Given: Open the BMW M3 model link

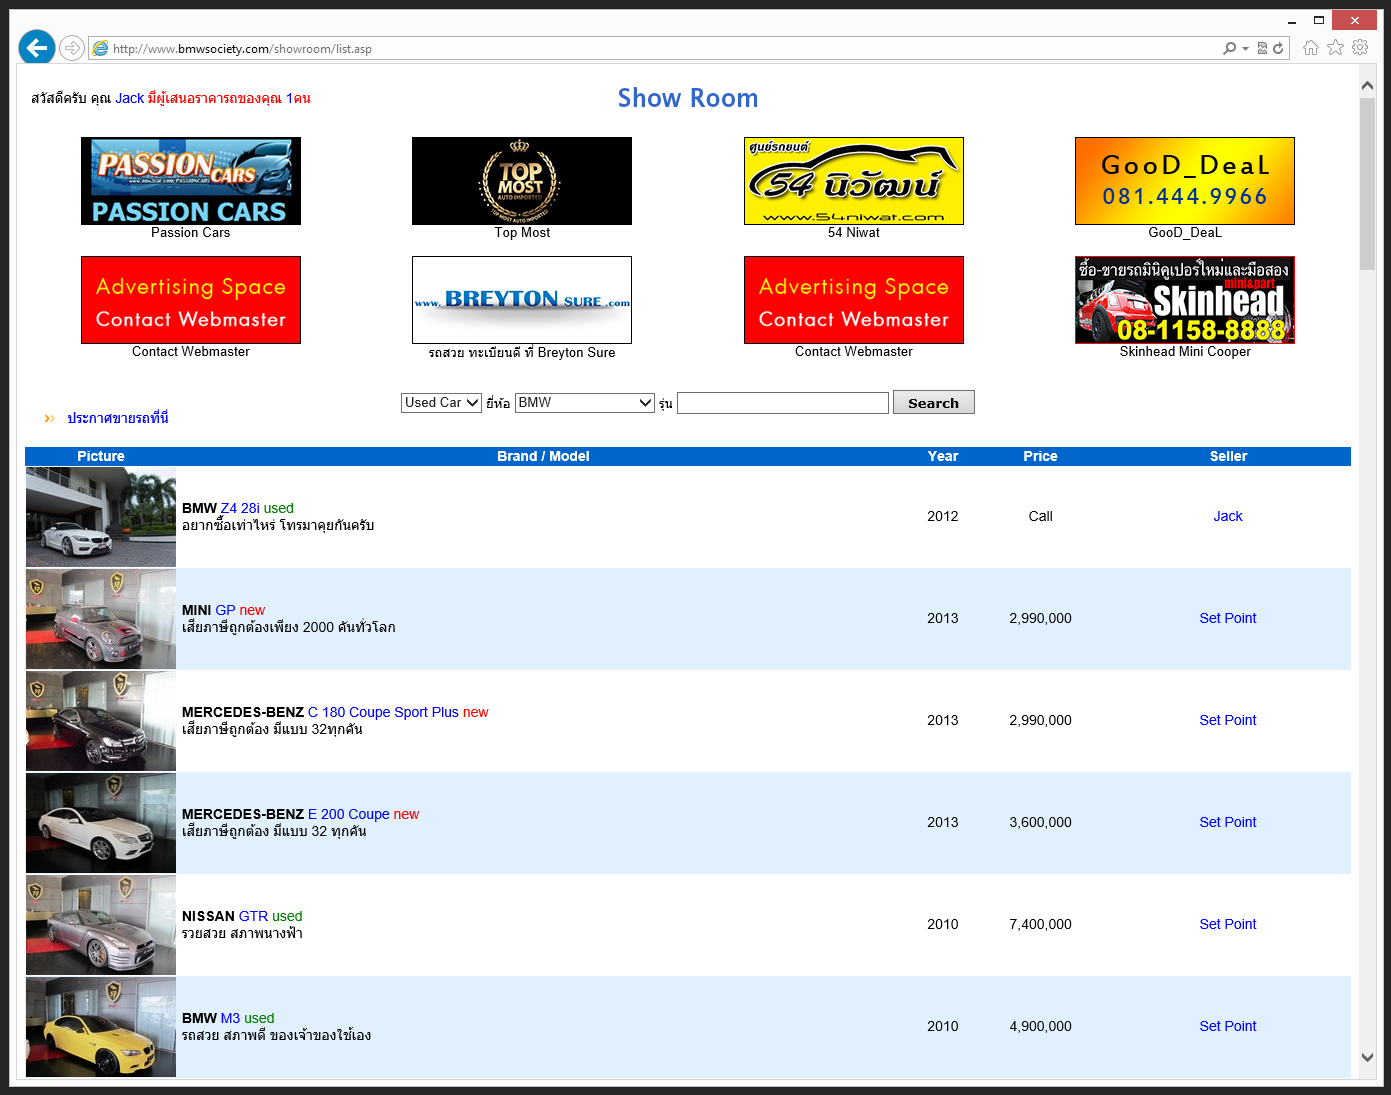Looking at the screenshot, I should (230, 1018).
